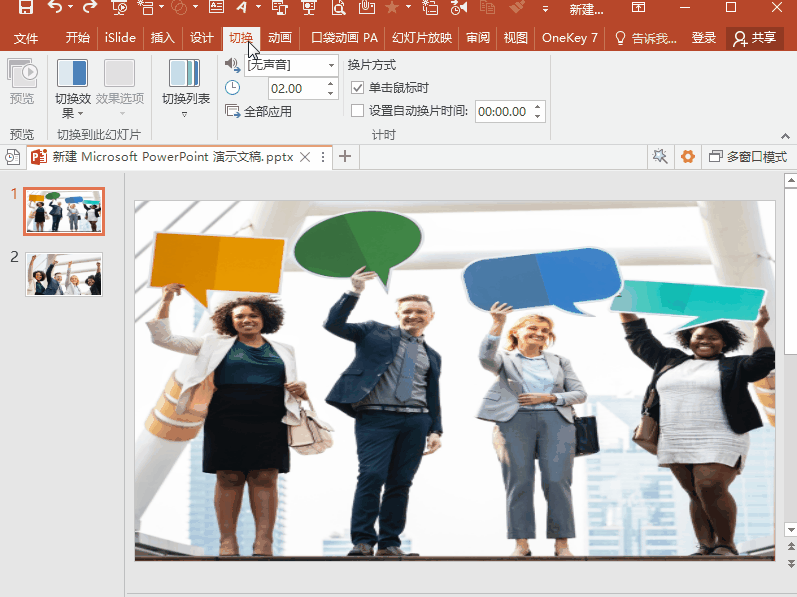Click the document history icon left of file tab
Viewport: 797px width, 597px height.
click(x=13, y=157)
